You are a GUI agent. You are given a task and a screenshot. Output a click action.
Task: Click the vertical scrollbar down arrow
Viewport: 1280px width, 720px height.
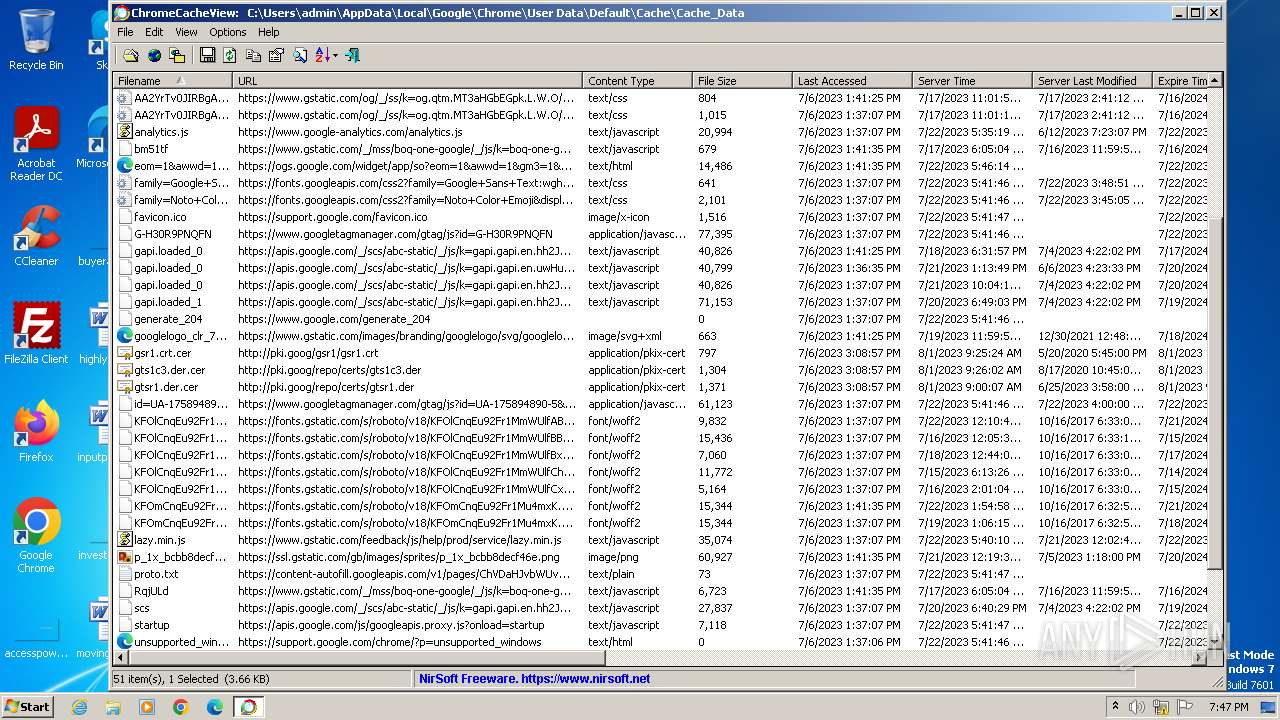click(x=1215, y=641)
